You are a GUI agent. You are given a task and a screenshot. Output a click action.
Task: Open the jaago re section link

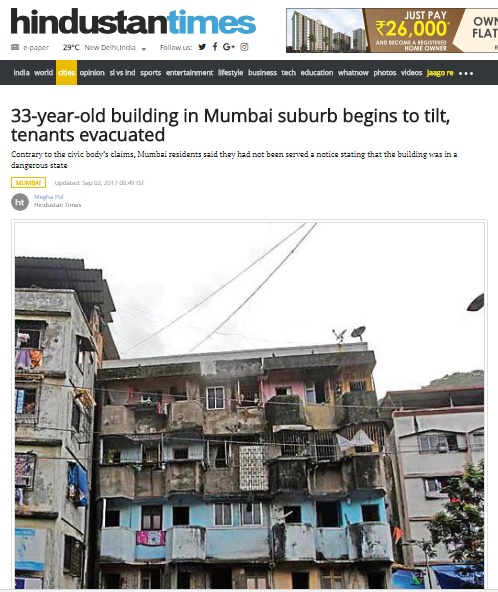pyautogui.click(x=440, y=72)
